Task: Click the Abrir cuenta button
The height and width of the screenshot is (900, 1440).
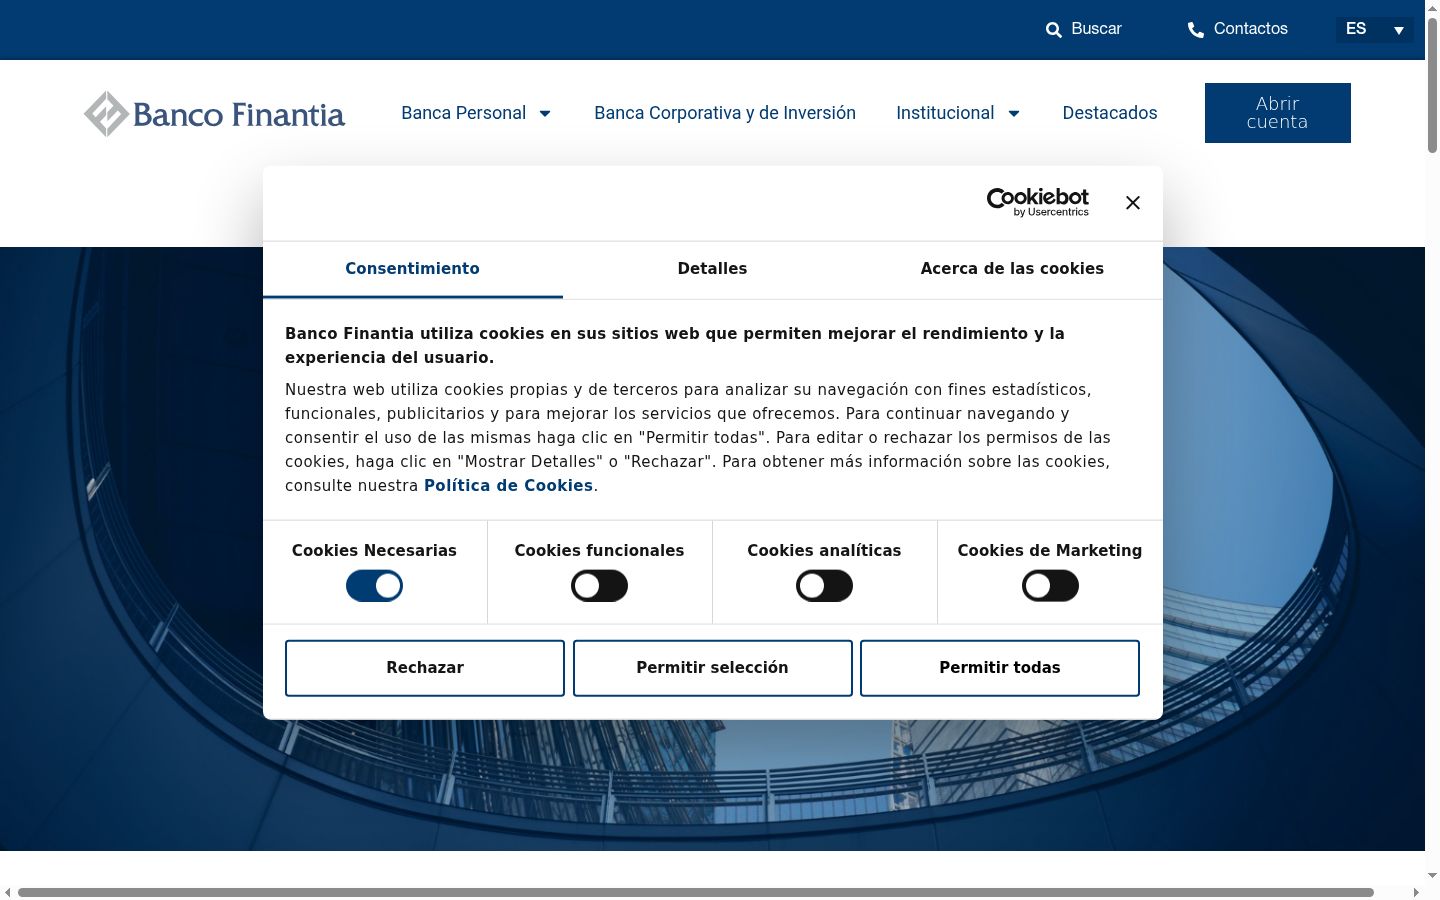Action: [x=1278, y=113]
